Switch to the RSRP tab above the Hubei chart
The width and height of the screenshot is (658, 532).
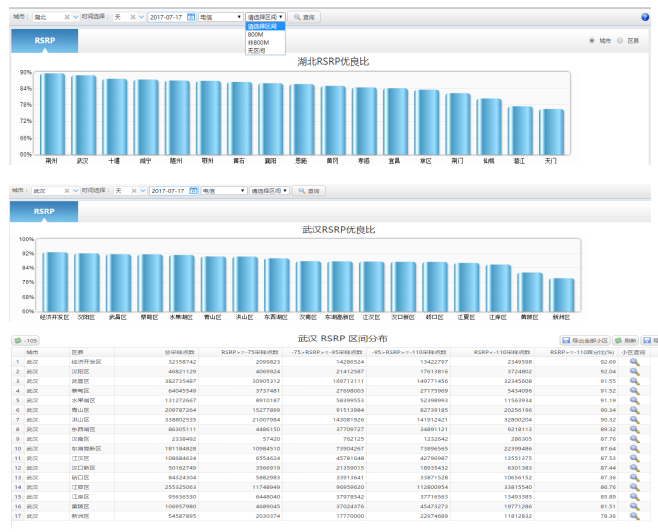(x=44, y=41)
